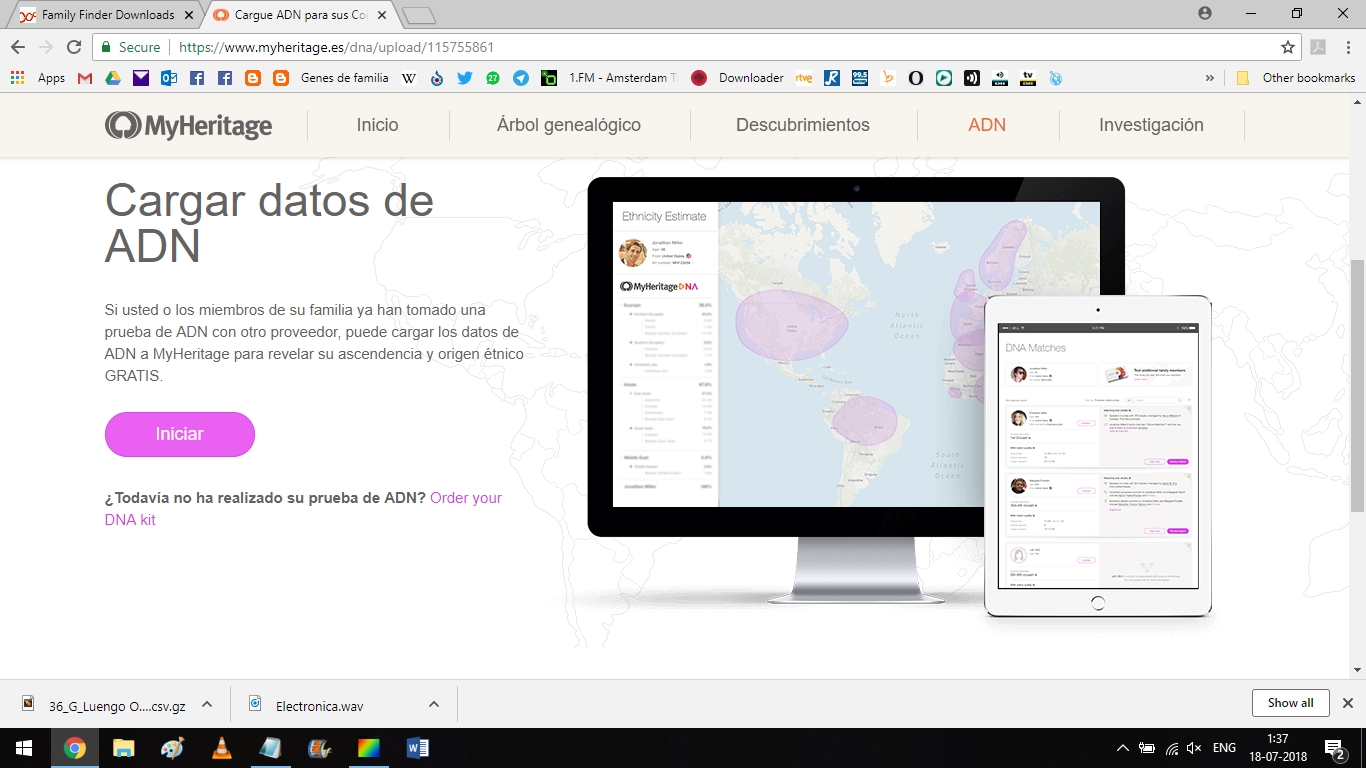Switch to the Family Finder Downloads tab

point(103,16)
